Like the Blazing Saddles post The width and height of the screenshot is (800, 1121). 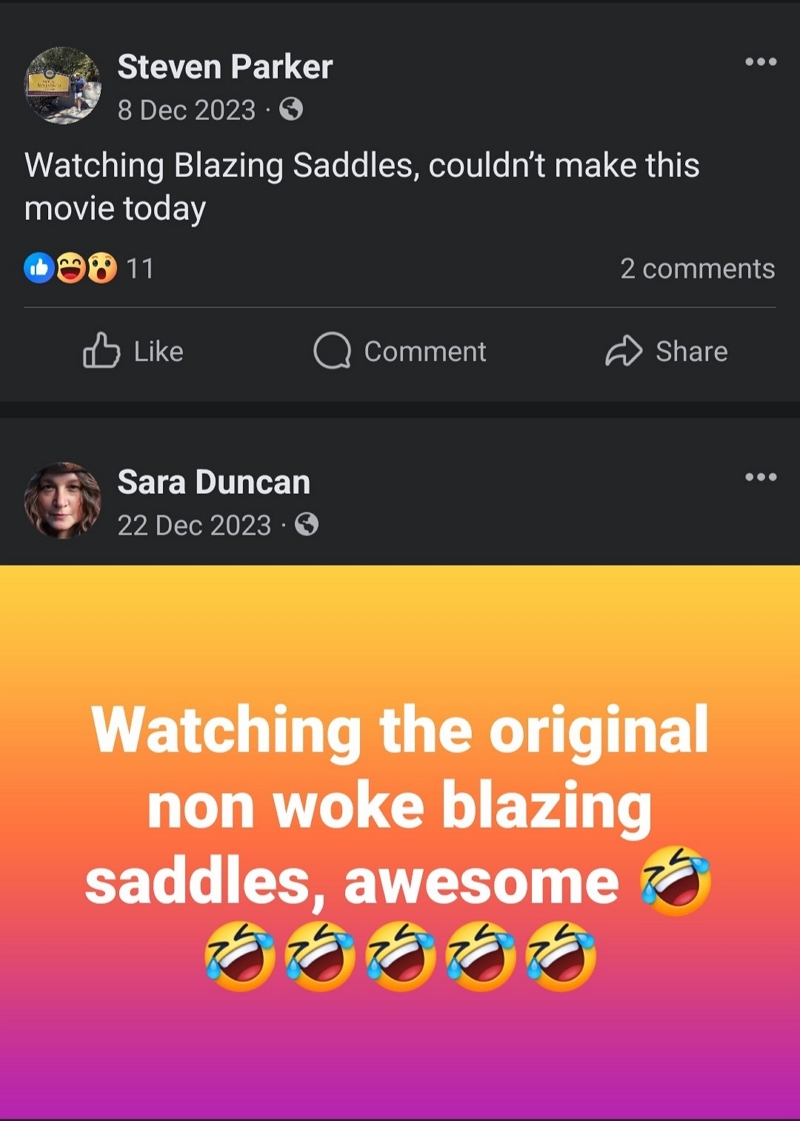coord(131,351)
